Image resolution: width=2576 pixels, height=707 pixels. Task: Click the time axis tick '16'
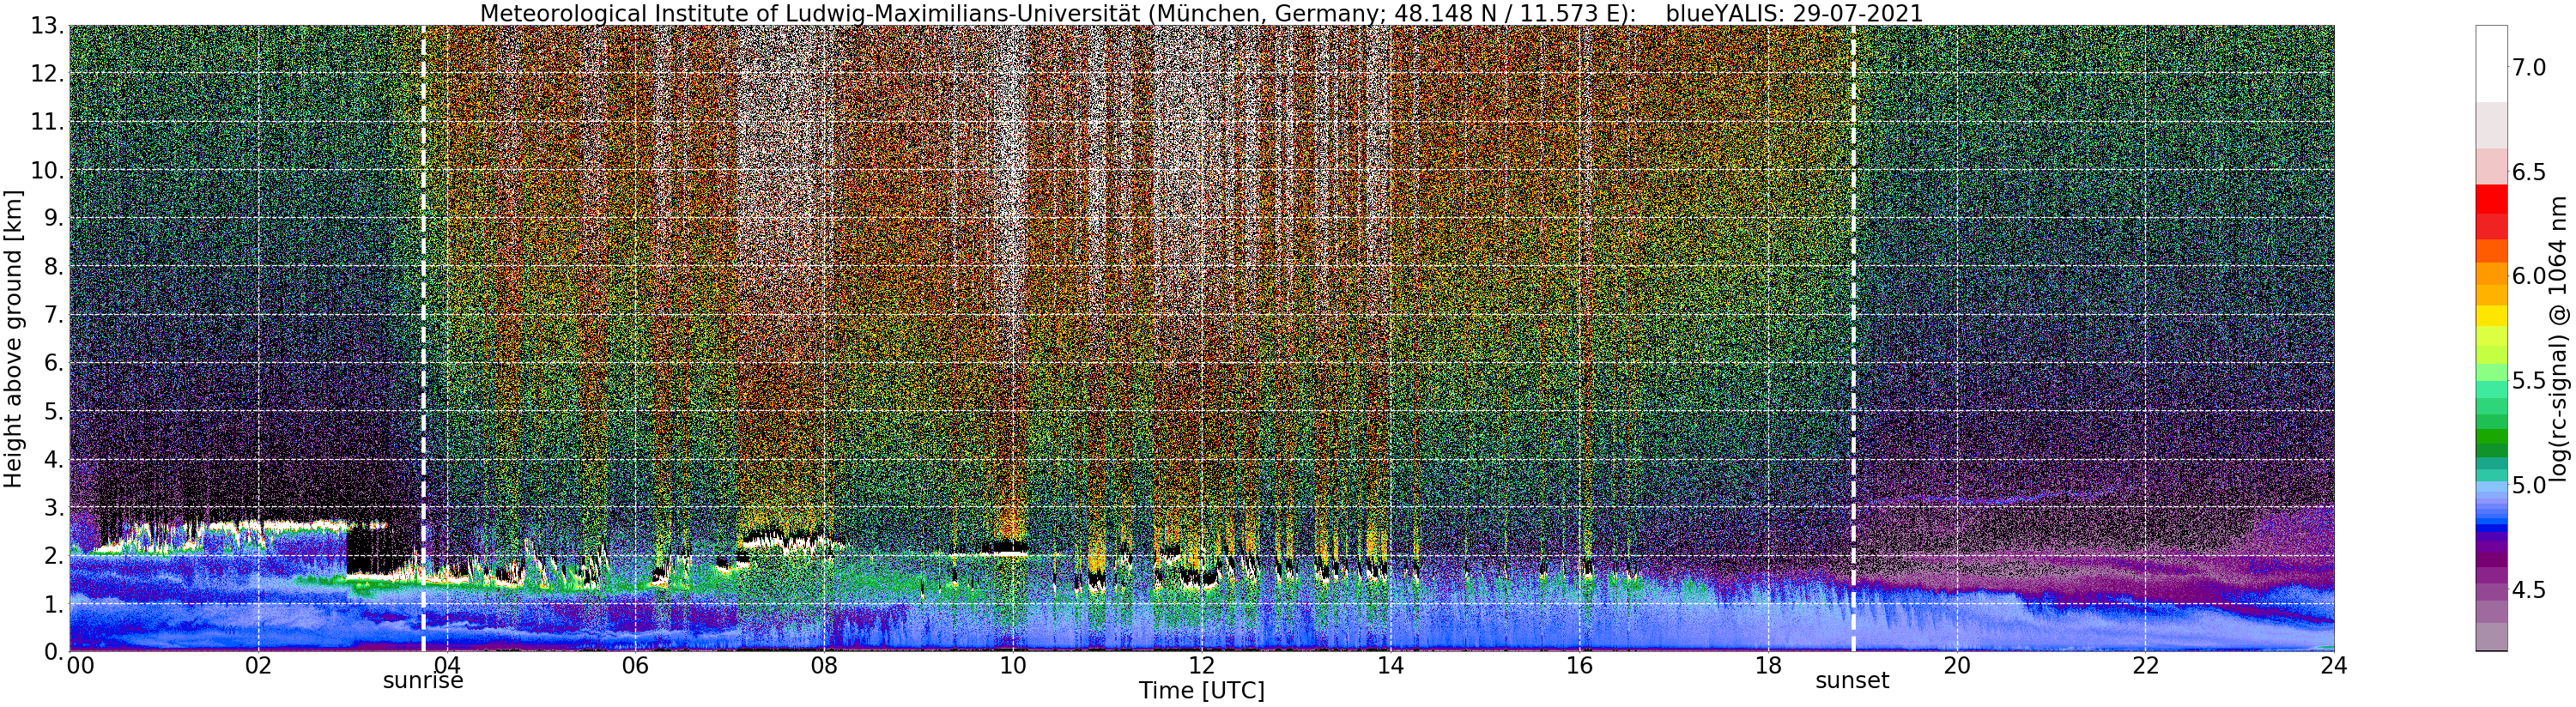pos(1579,666)
